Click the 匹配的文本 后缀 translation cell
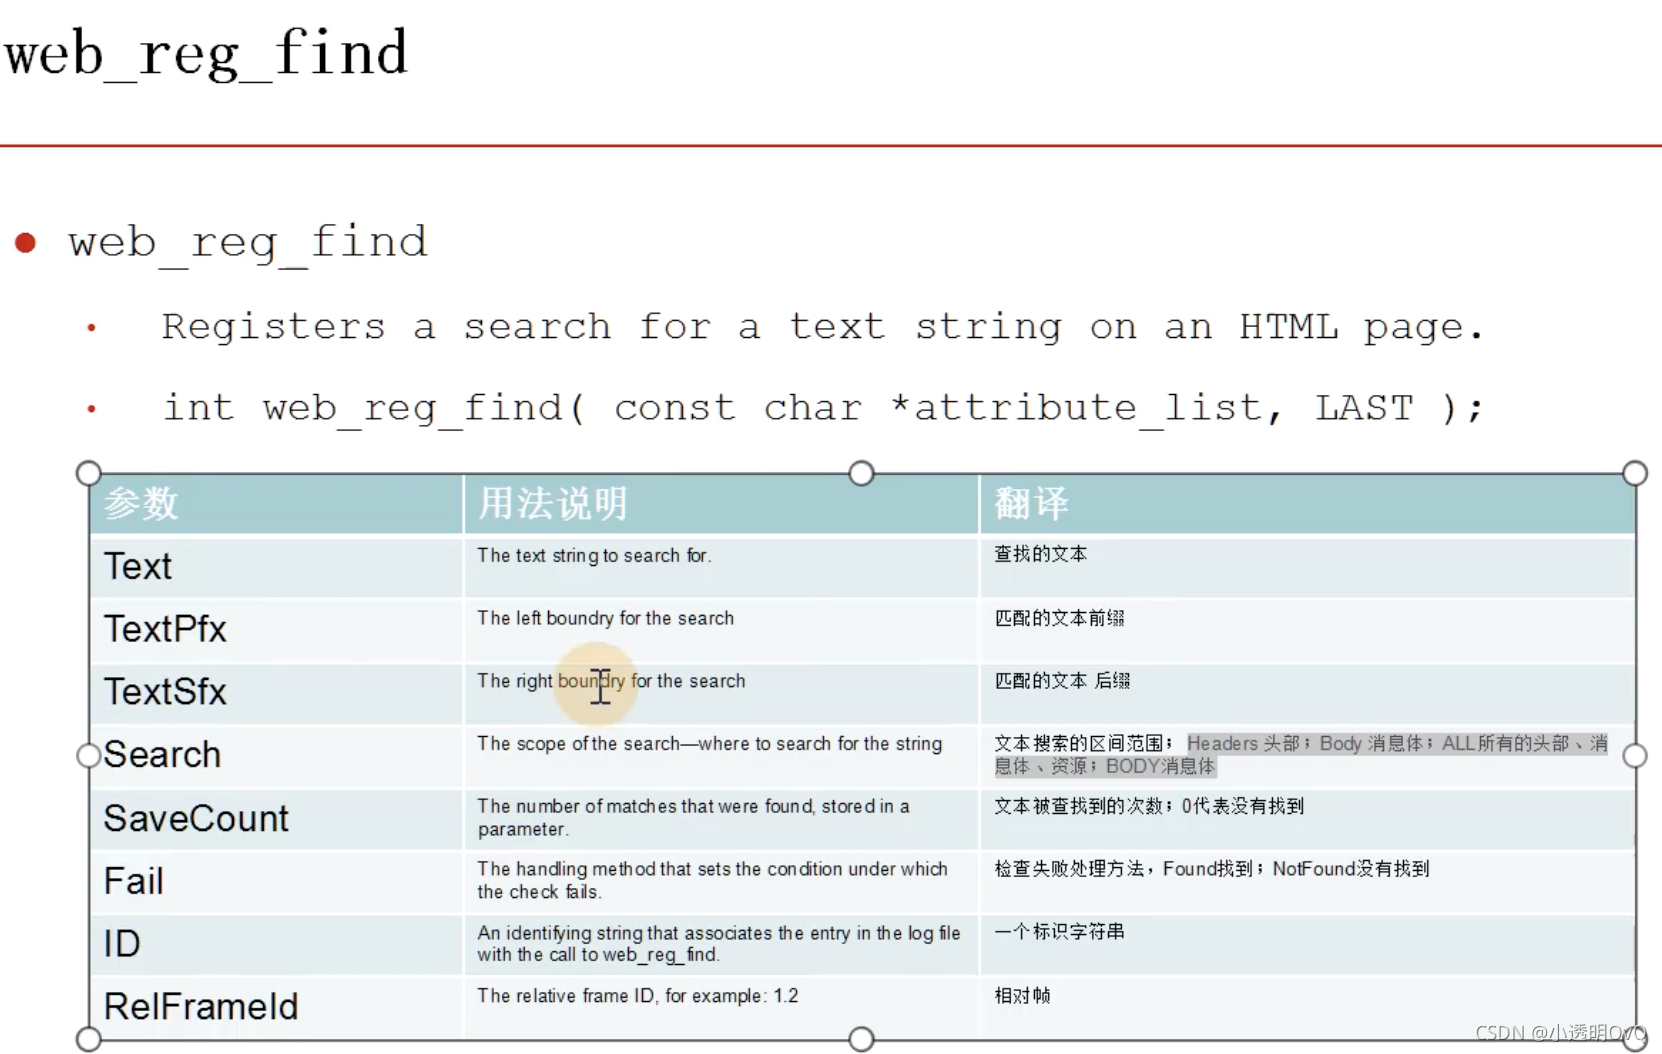1662x1054 pixels. point(1307,692)
